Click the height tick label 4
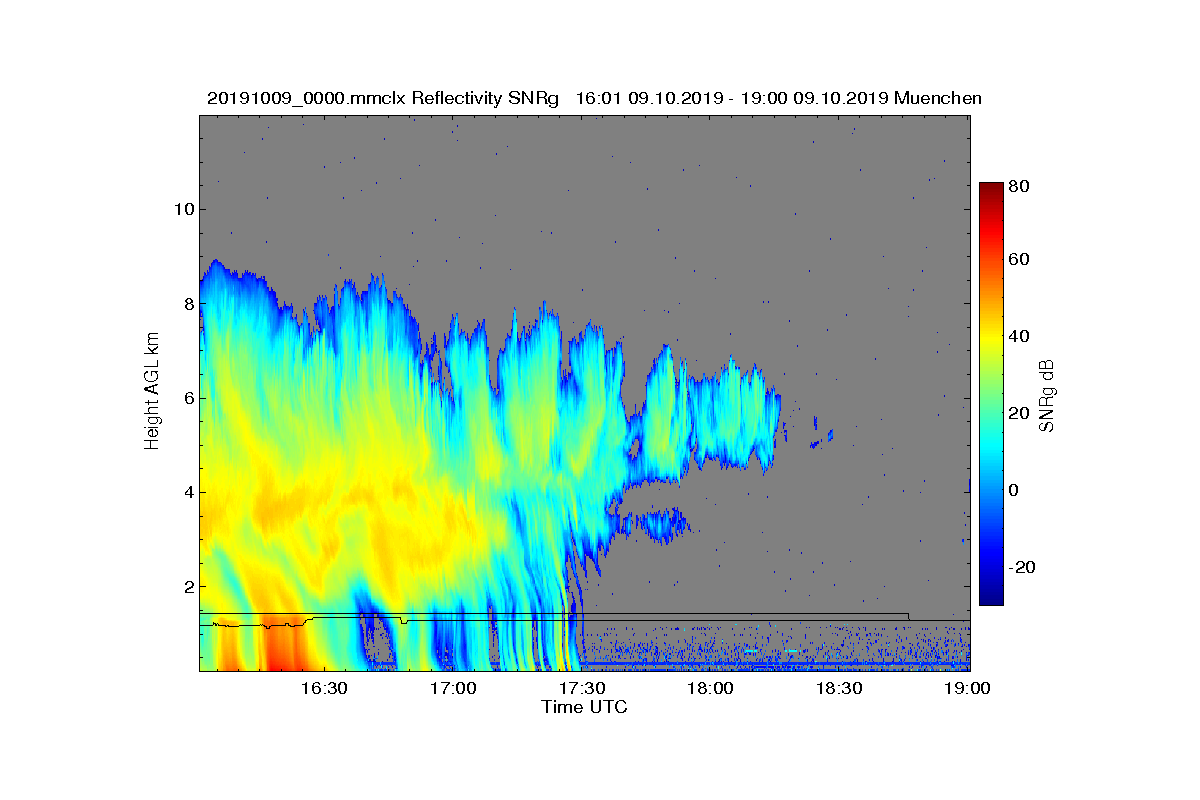 coord(188,492)
